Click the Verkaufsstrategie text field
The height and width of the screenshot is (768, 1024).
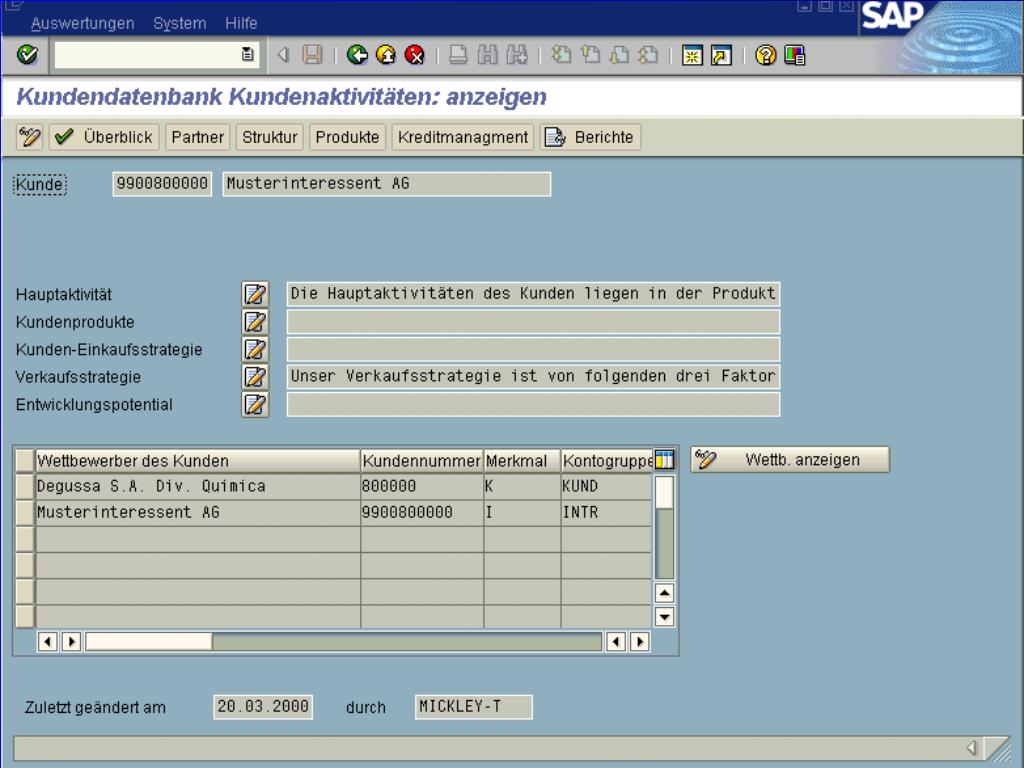click(533, 376)
